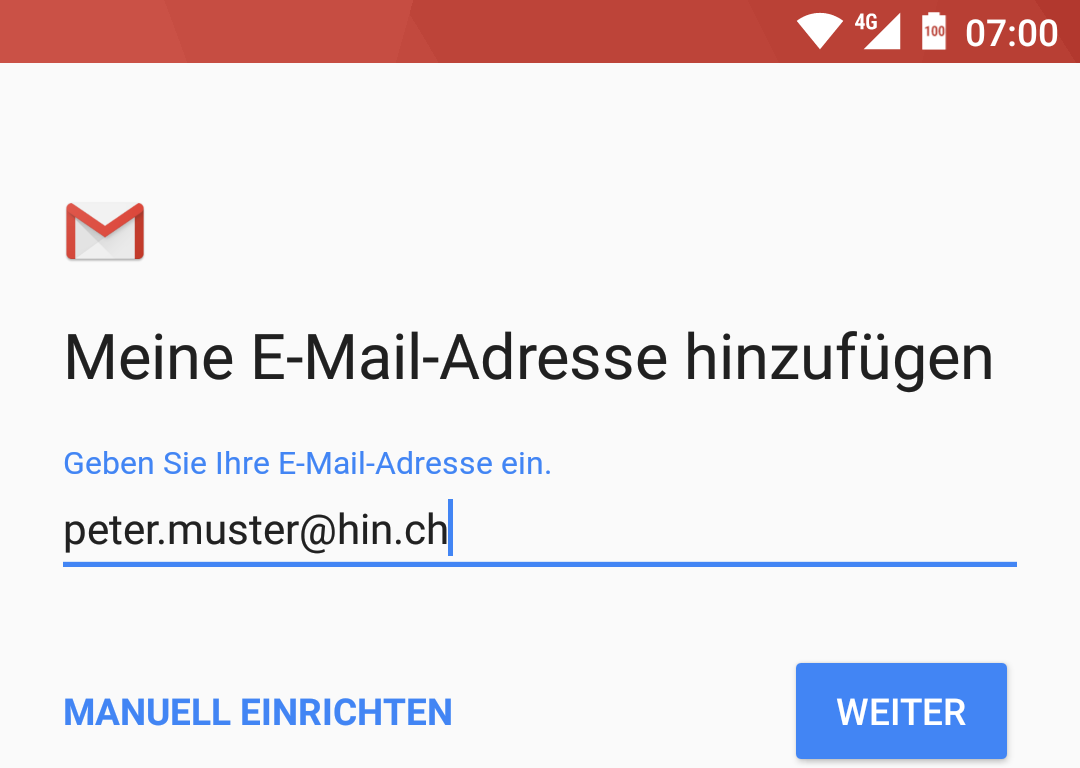
Task: Click empty space right of the typed email
Action: click(x=734, y=529)
